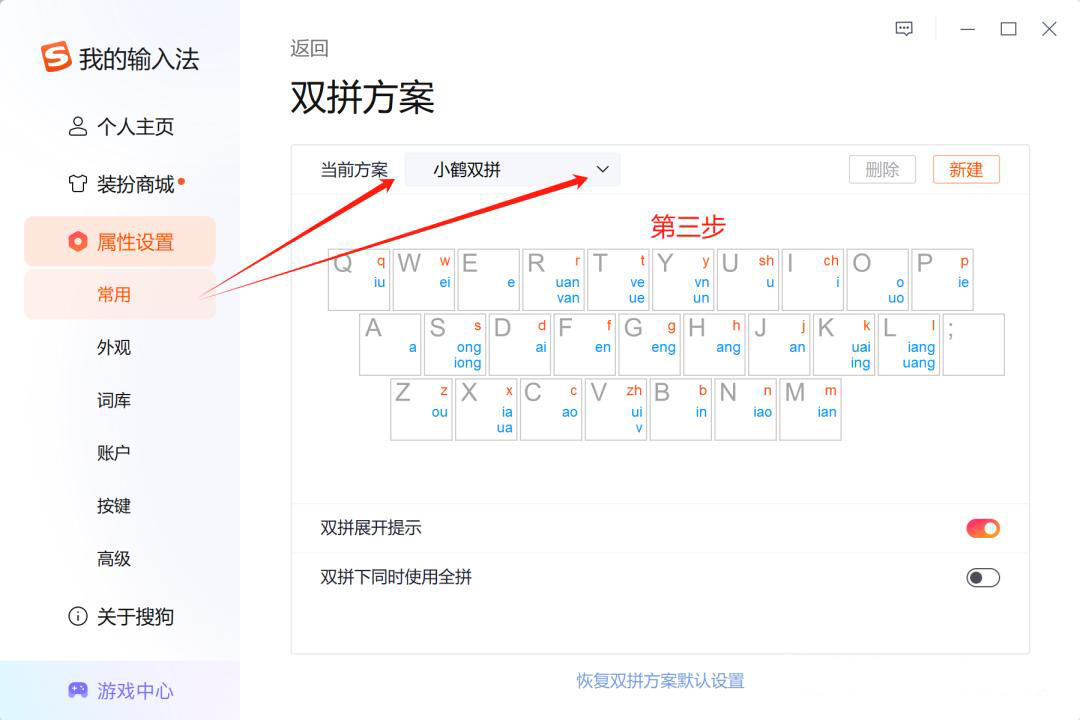Image resolution: width=1080 pixels, height=720 pixels.
Task: Click the semicolon key on keyboard layout
Action: click(x=973, y=344)
